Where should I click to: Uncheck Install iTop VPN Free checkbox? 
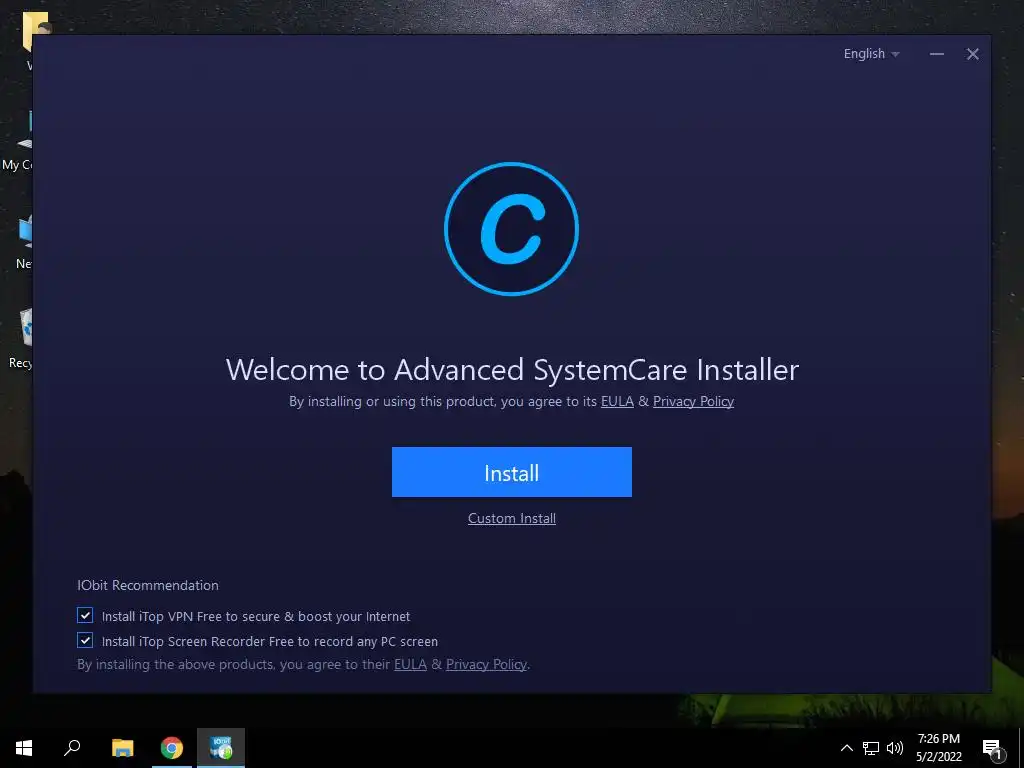click(x=85, y=615)
